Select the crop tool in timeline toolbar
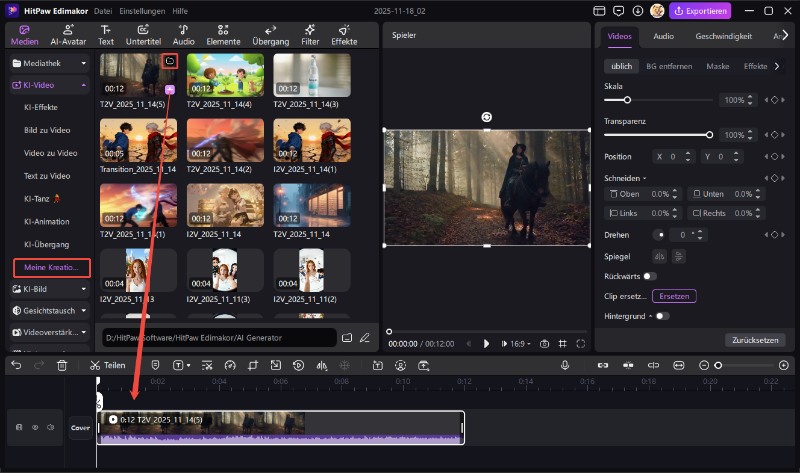800x473 pixels. (x=253, y=365)
